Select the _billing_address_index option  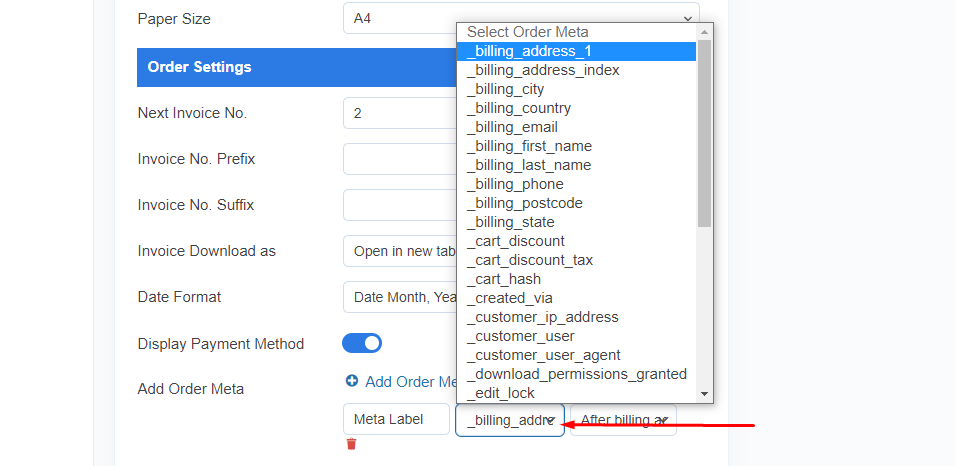(x=576, y=70)
